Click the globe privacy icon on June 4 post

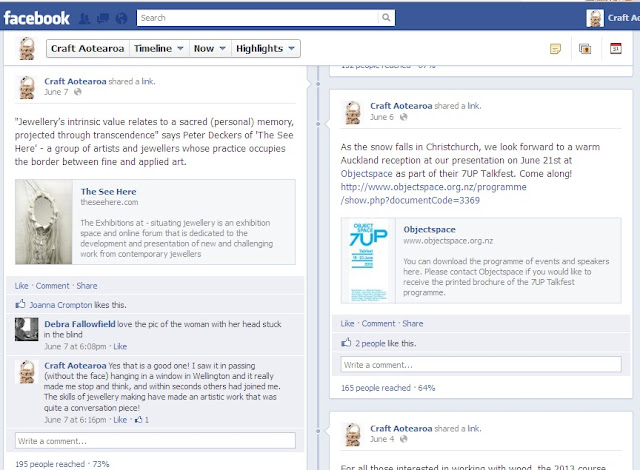pyautogui.click(x=403, y=439)
